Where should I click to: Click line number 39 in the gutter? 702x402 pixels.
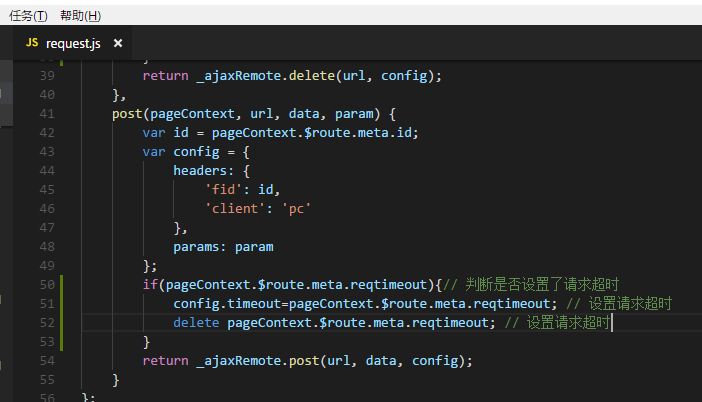pos(47,76)
